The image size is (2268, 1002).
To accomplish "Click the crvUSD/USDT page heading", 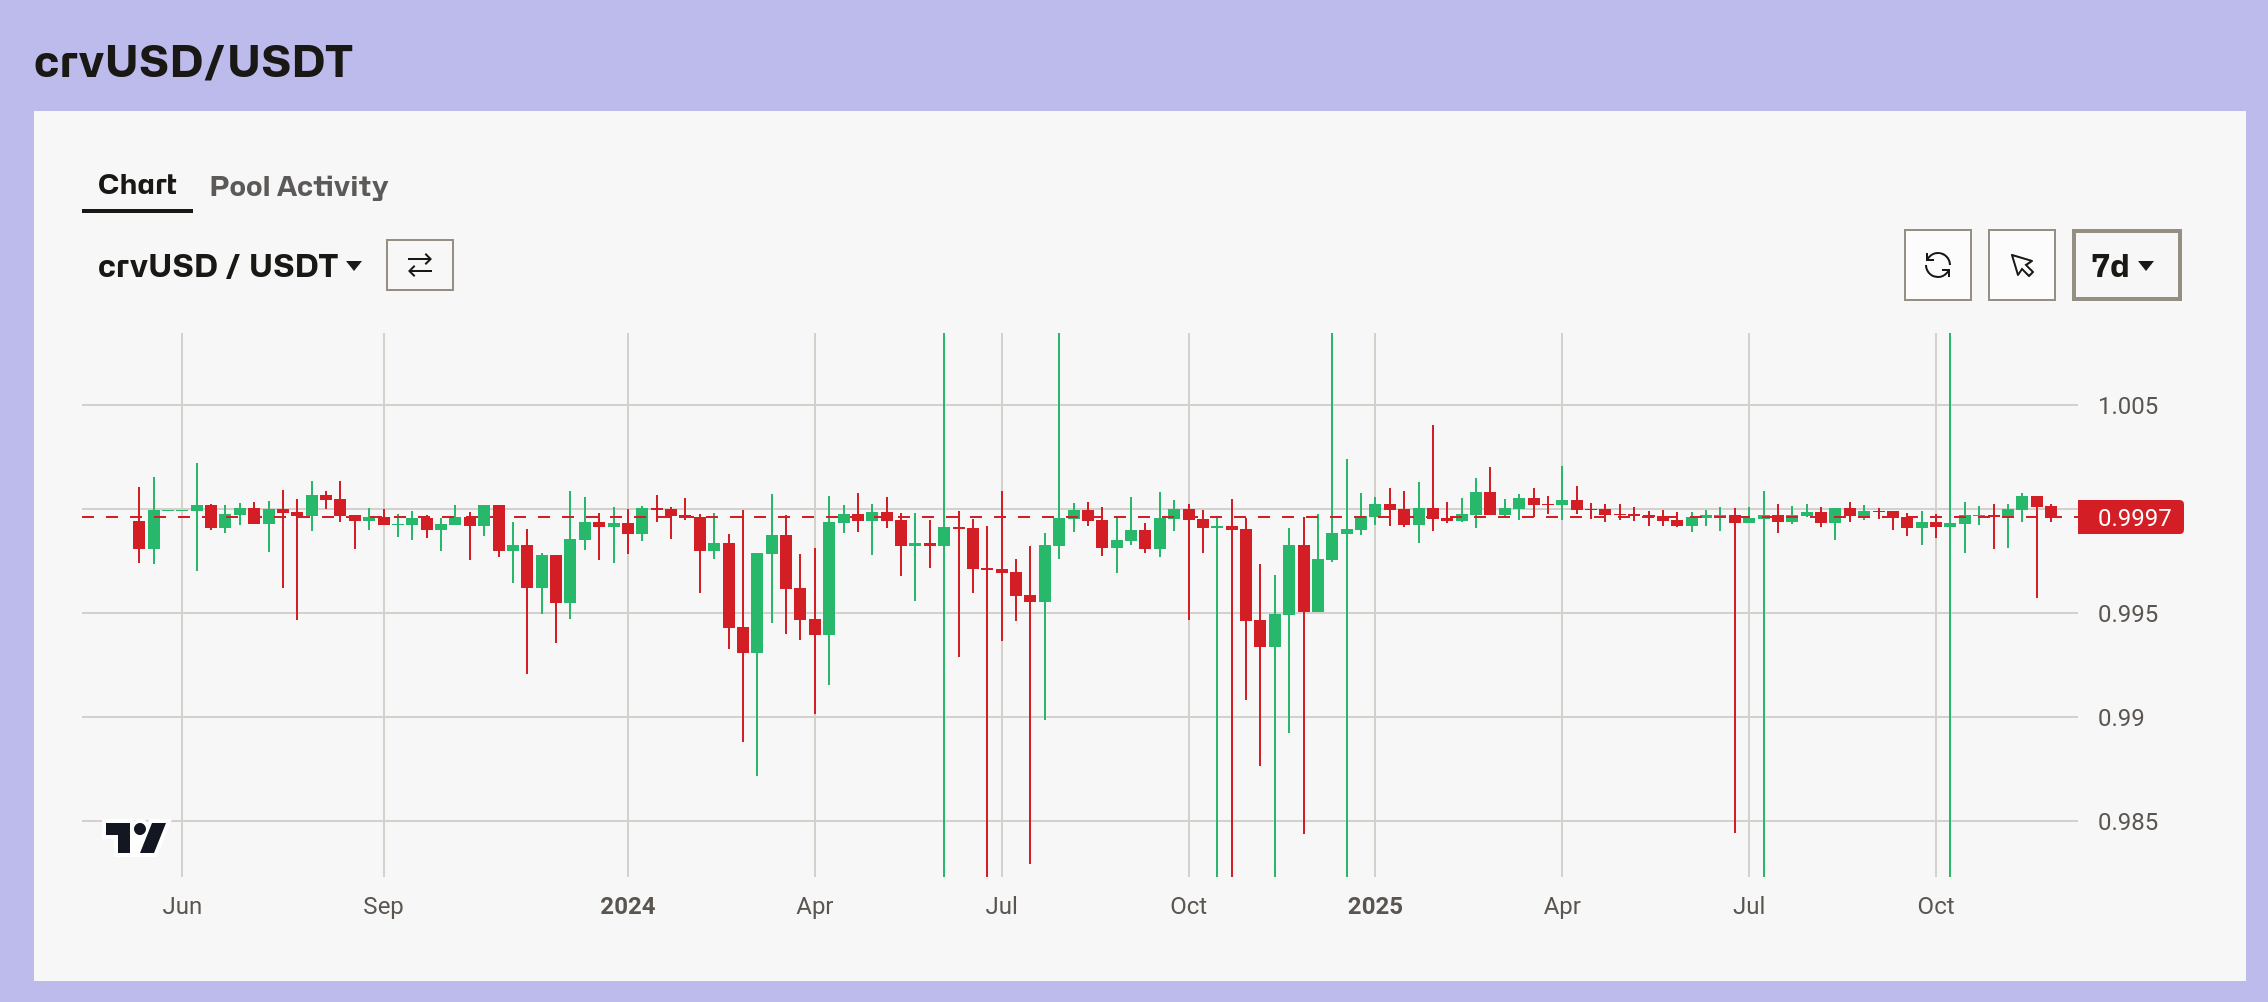I will (x=193, y=62).
